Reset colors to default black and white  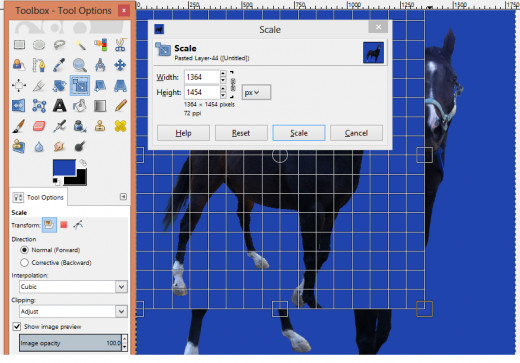click(56, 181)
